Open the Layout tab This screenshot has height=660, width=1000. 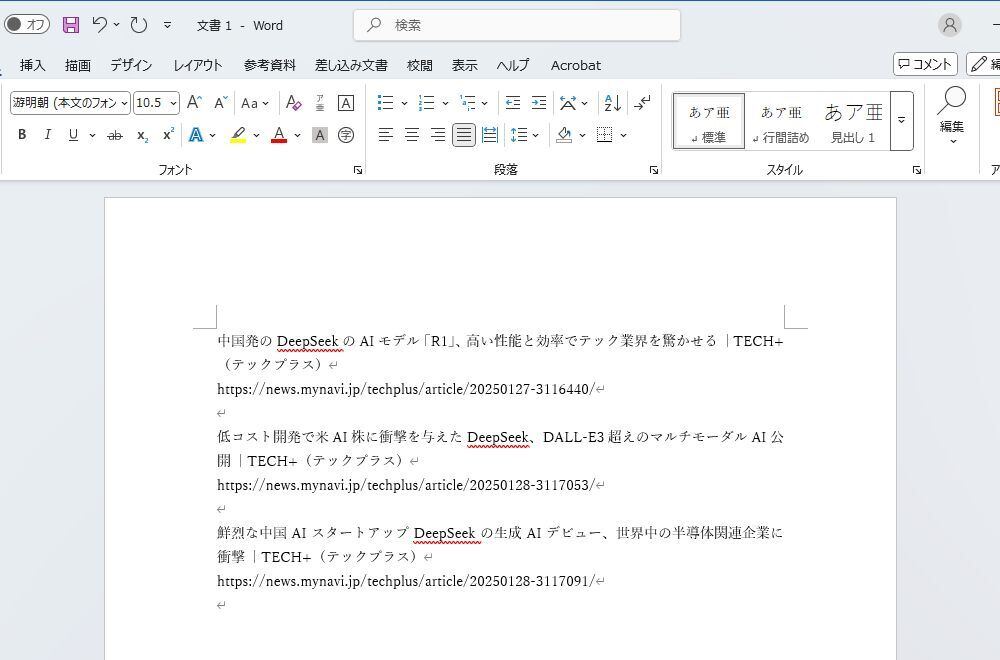[x=198, y=65]
